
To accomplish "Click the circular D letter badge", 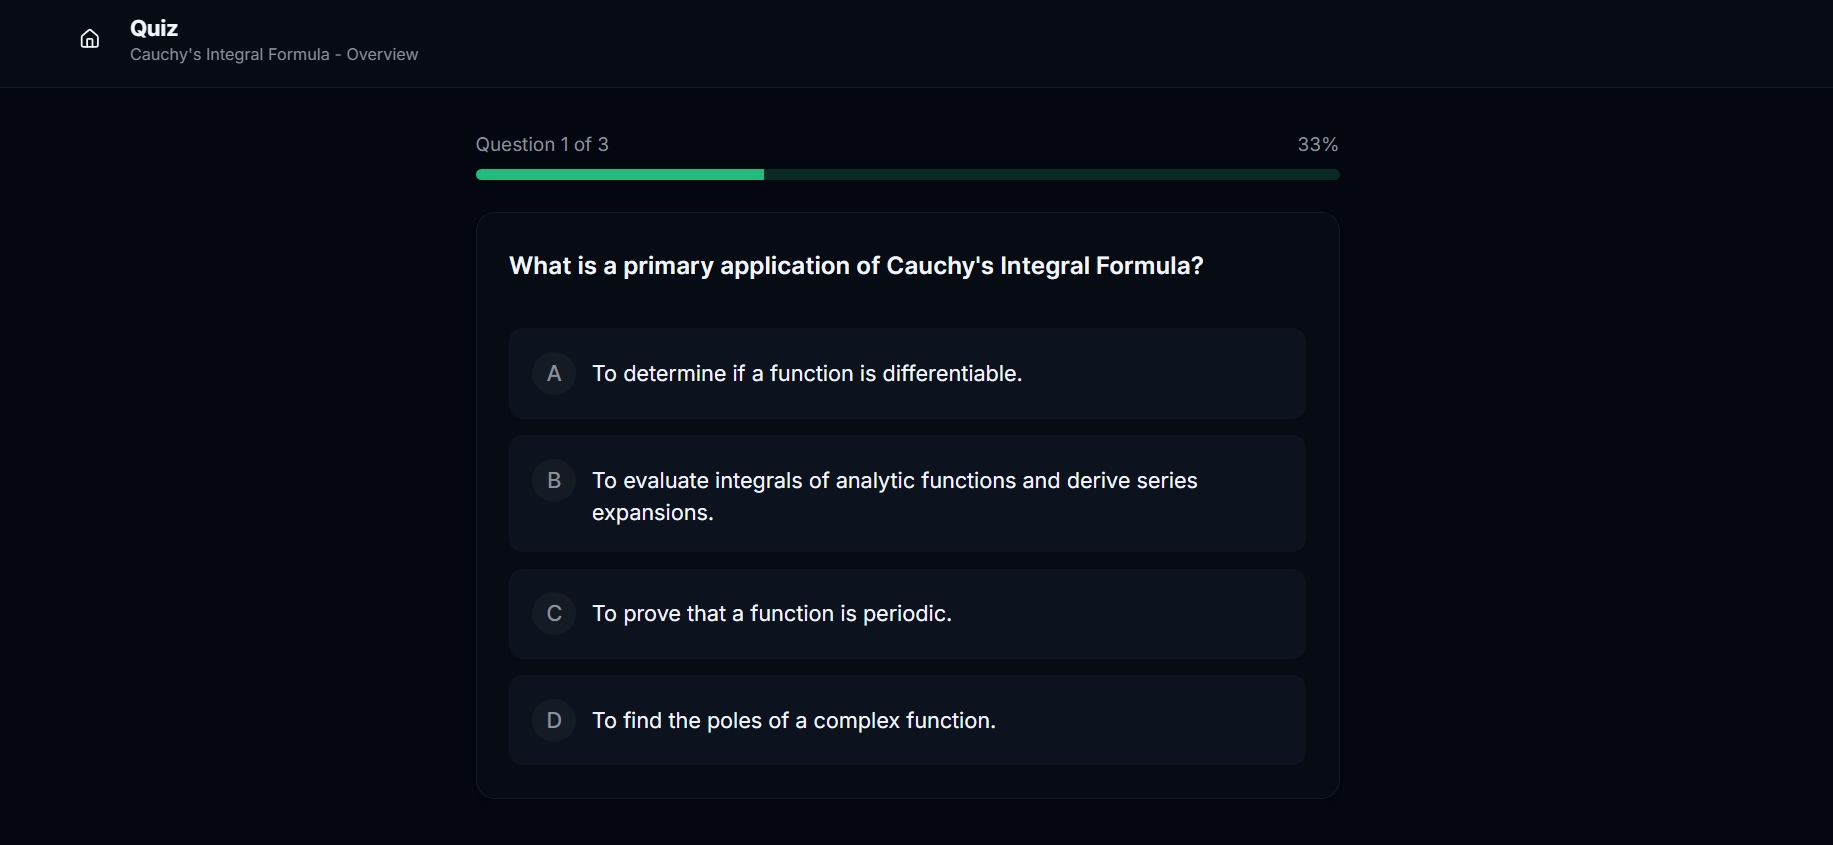I will tap(554, 721).
